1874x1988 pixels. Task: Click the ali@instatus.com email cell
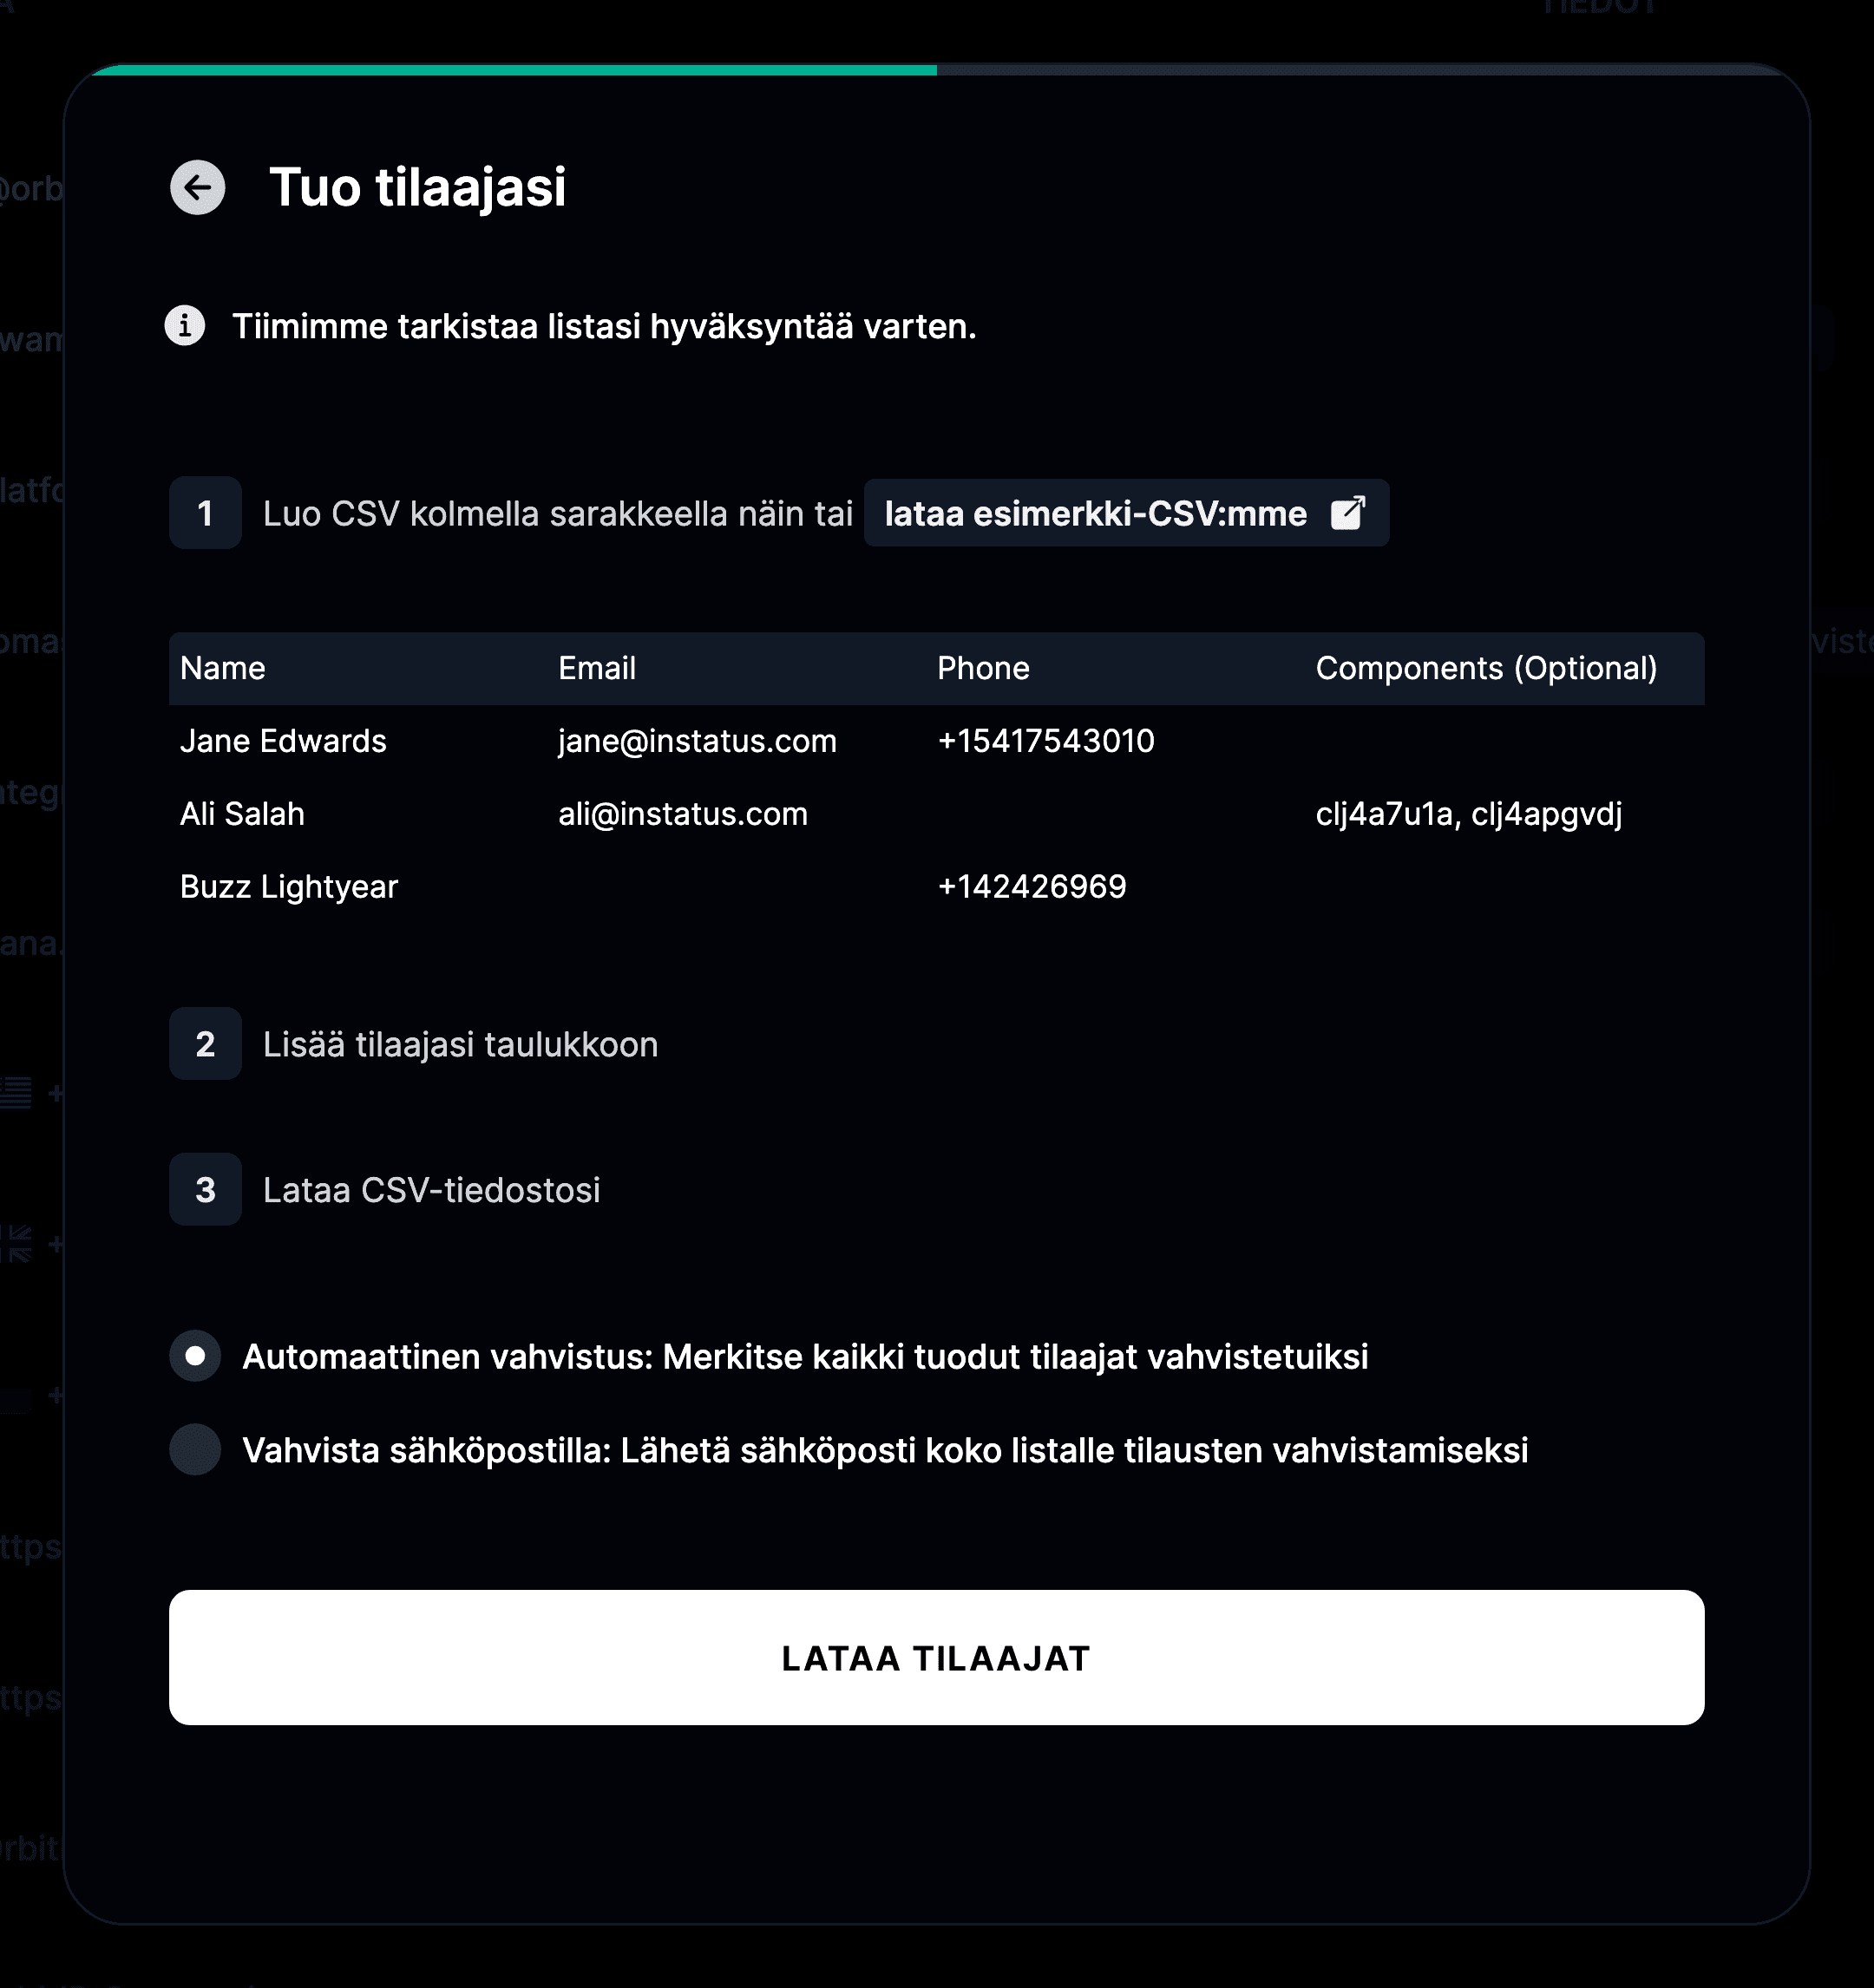click(x=683, y=814)
